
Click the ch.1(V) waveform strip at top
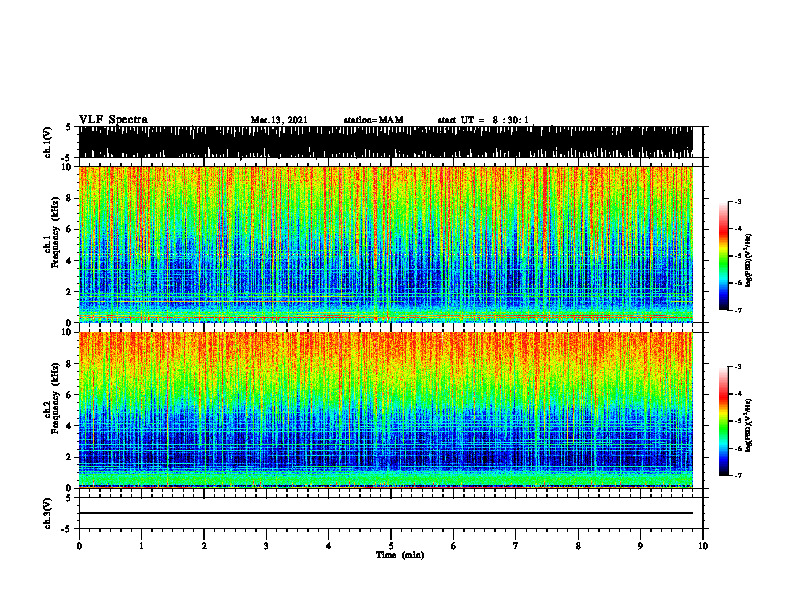coord(386,142)
